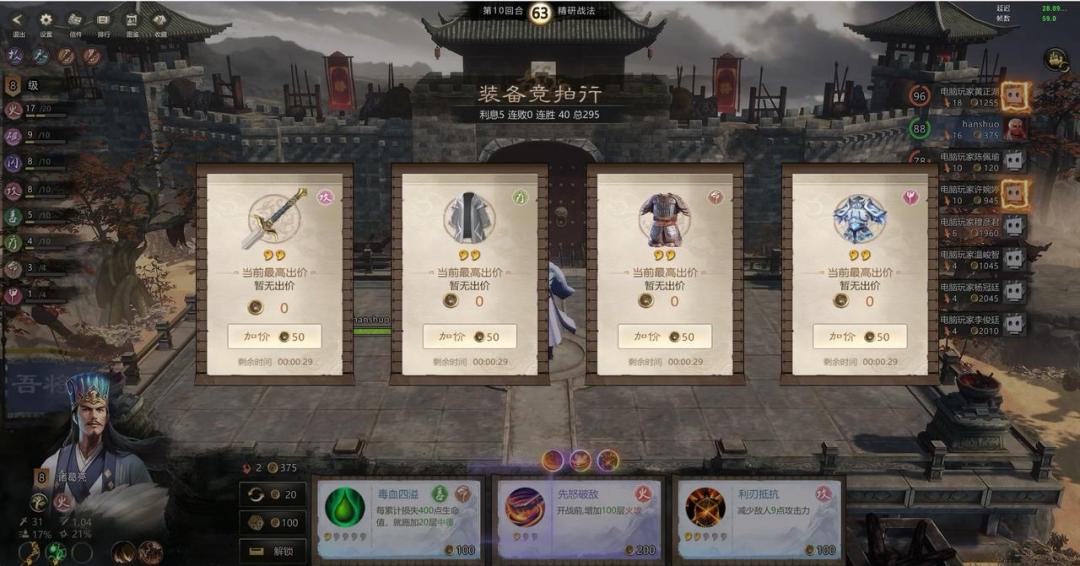Buy the 毒血四溢 skill card
Image resolution: width=1080 pixels, height=566 pixels.
tap(399, 519)
